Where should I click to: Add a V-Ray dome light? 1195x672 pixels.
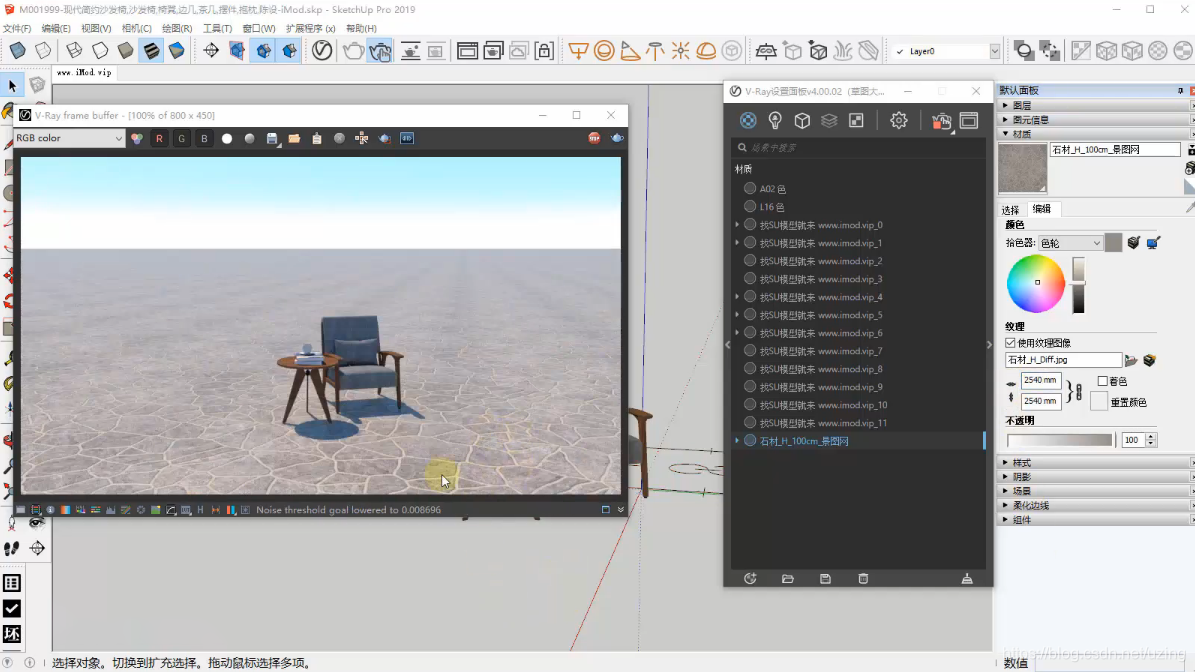coord(706,51)
